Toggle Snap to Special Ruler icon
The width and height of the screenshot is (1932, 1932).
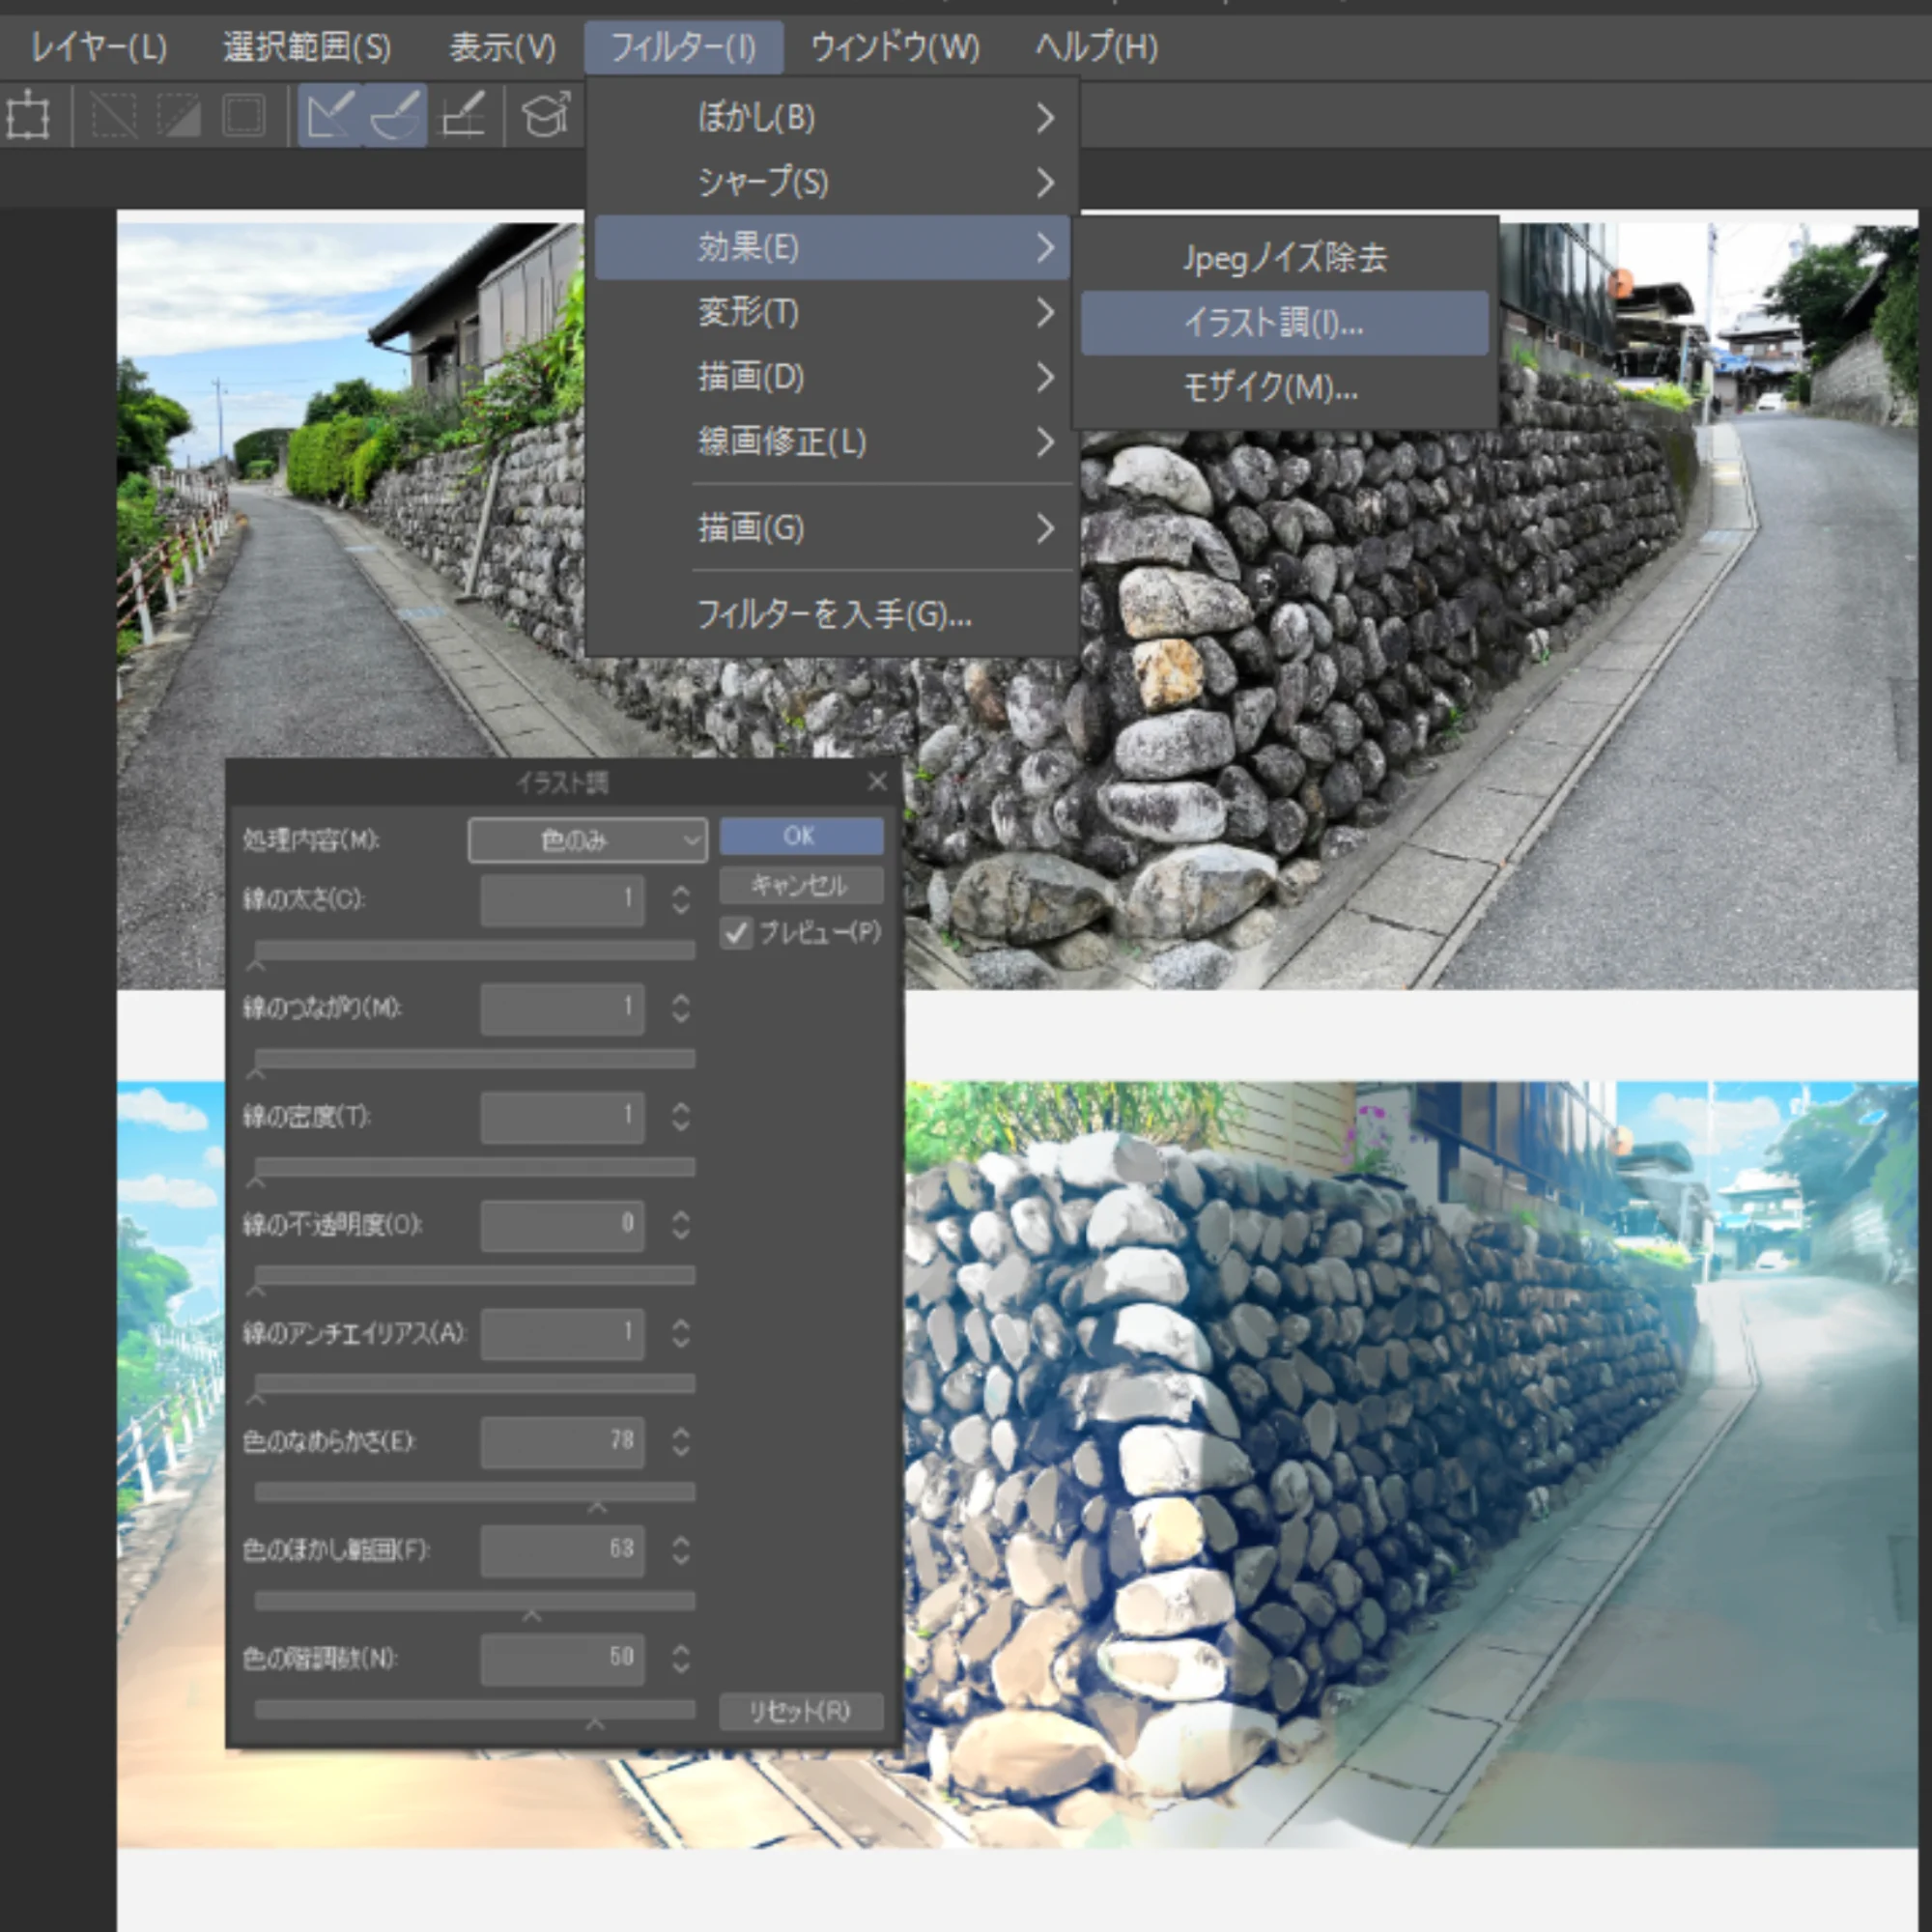(396, 116)
